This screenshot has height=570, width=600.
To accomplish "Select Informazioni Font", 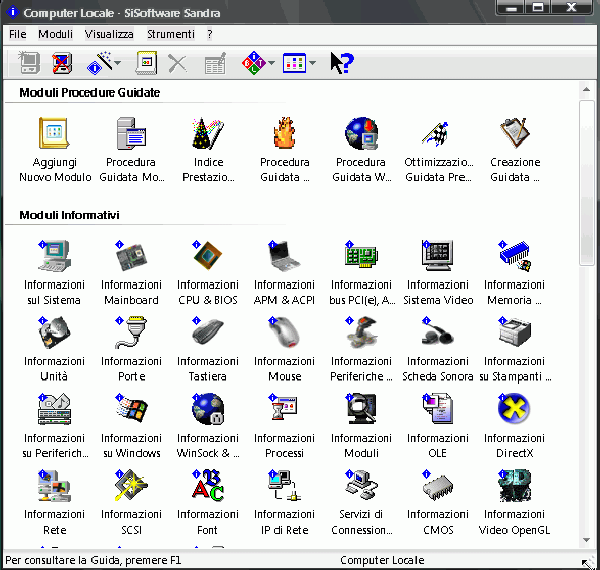I will [x=208, y=502].
